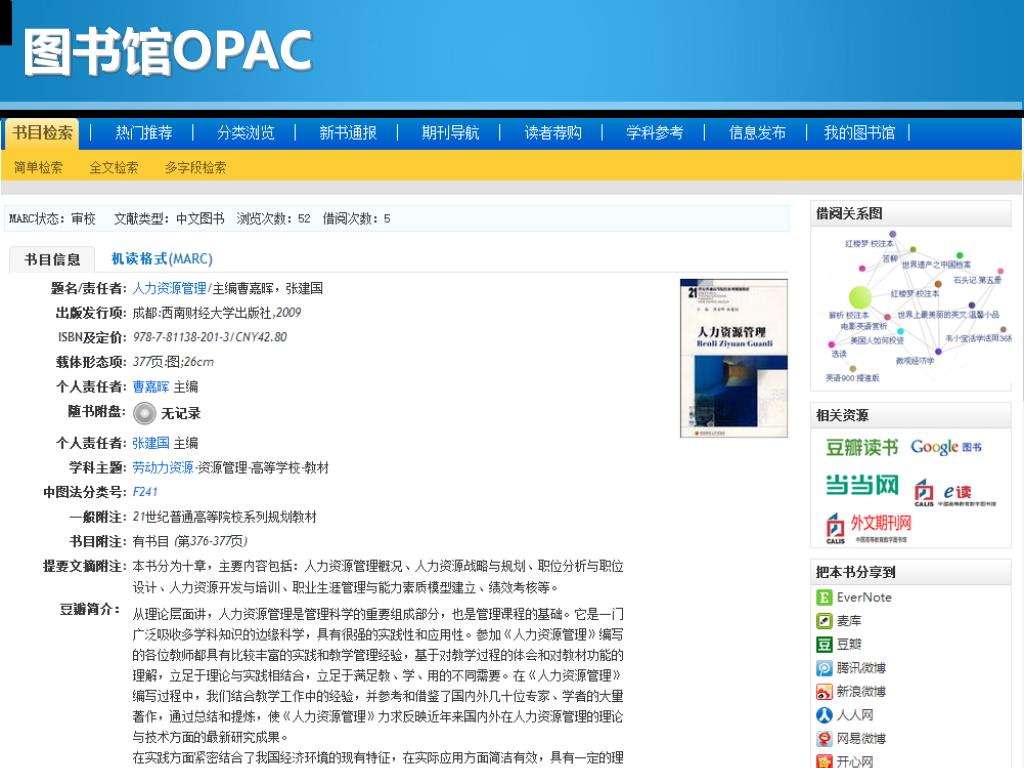
Task: Click the 图书馆OPAC header title
Action: (x=168, y=50)
